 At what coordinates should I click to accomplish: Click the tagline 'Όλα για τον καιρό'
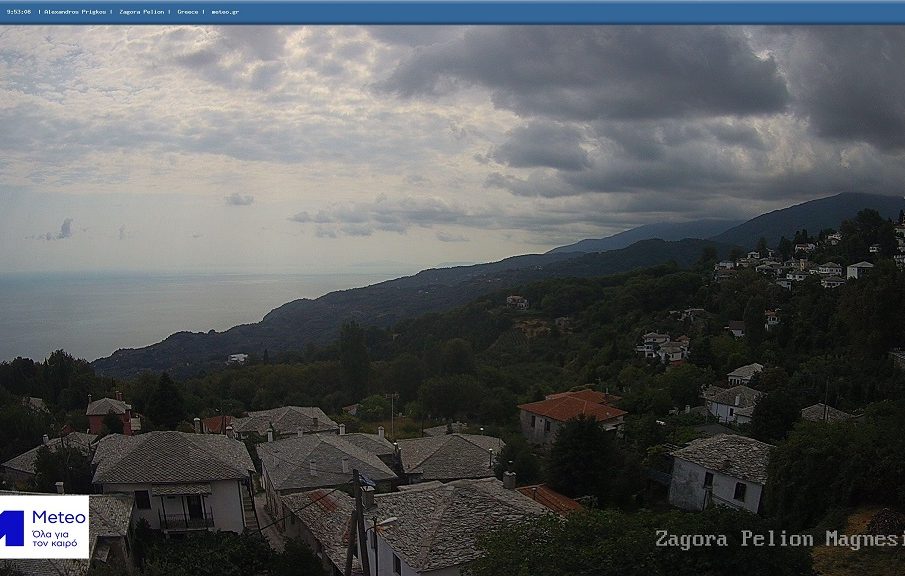pyautogui.click(x=55, y=538)
